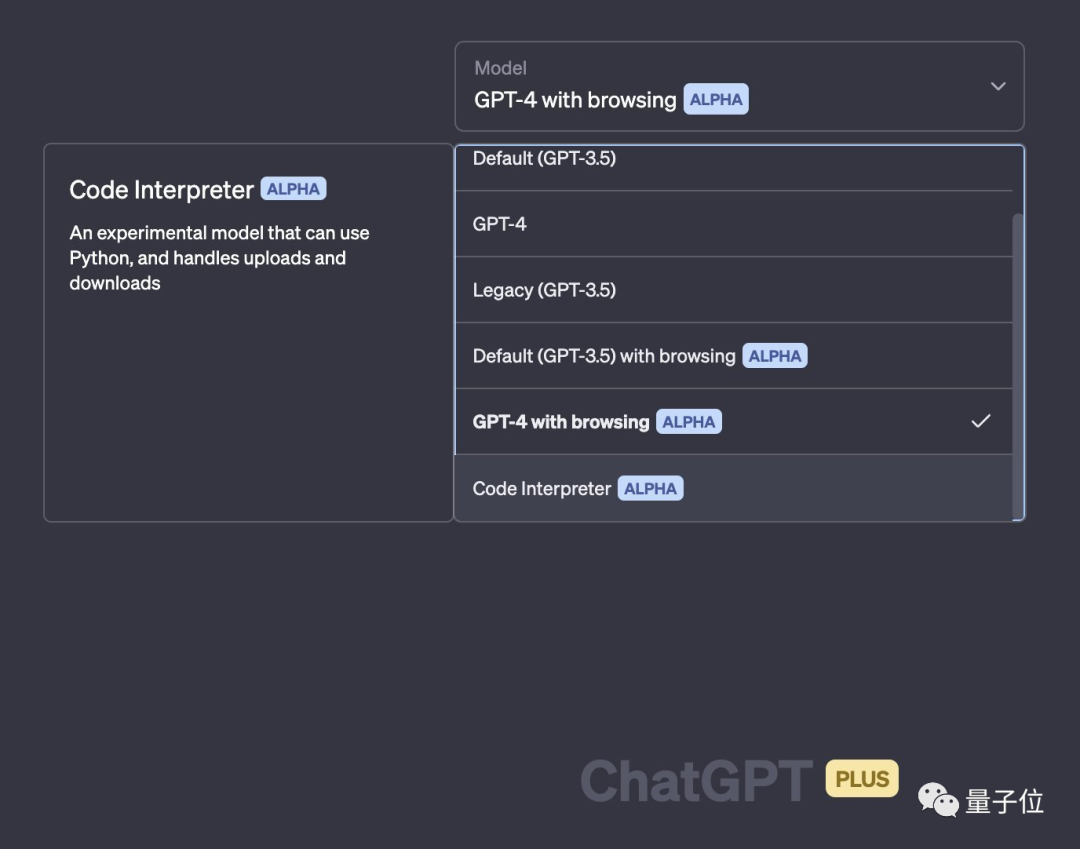Click ALPHA badge on GPT-4 with browsing option
Viewport: 1080px width, 849px height.
689,422
